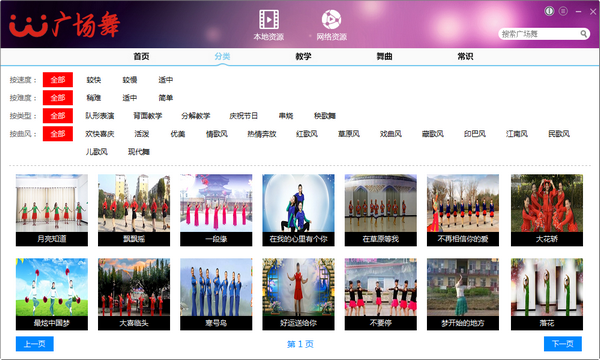Click the 搜索广场舞 search field
Viewport: 600px width, 360px height.
click(539, 34)
